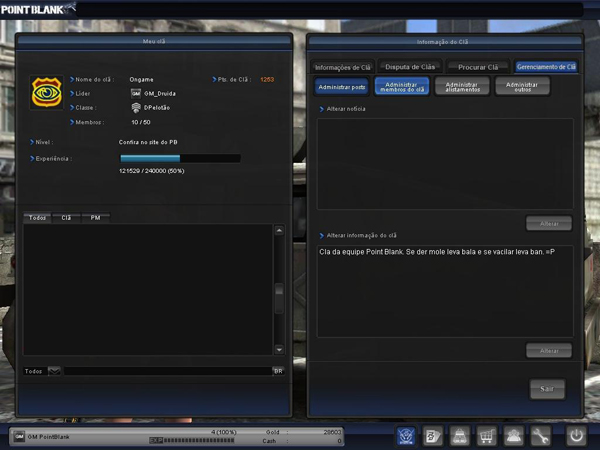Open the Todos chat channel dropdown

pyautogui.click(x=54, y=371)
